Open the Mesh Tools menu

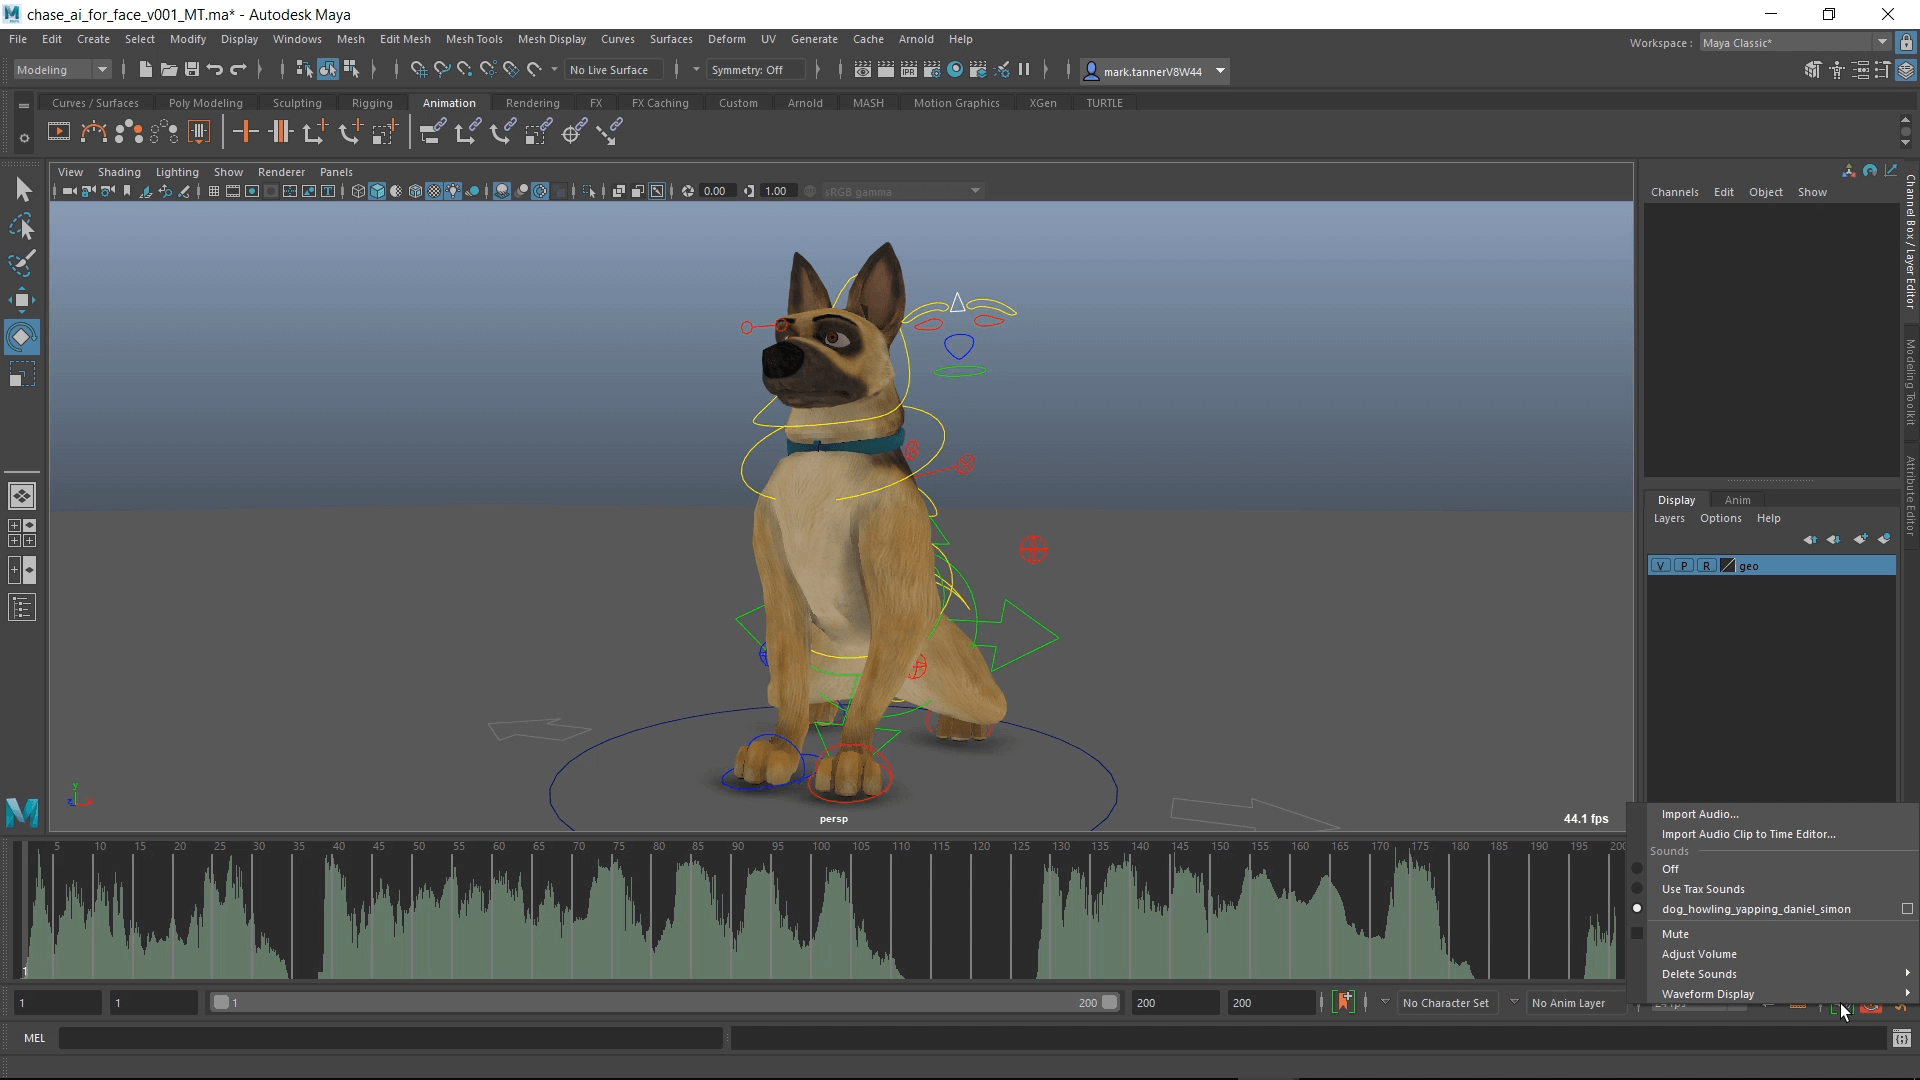click(474, 39)
